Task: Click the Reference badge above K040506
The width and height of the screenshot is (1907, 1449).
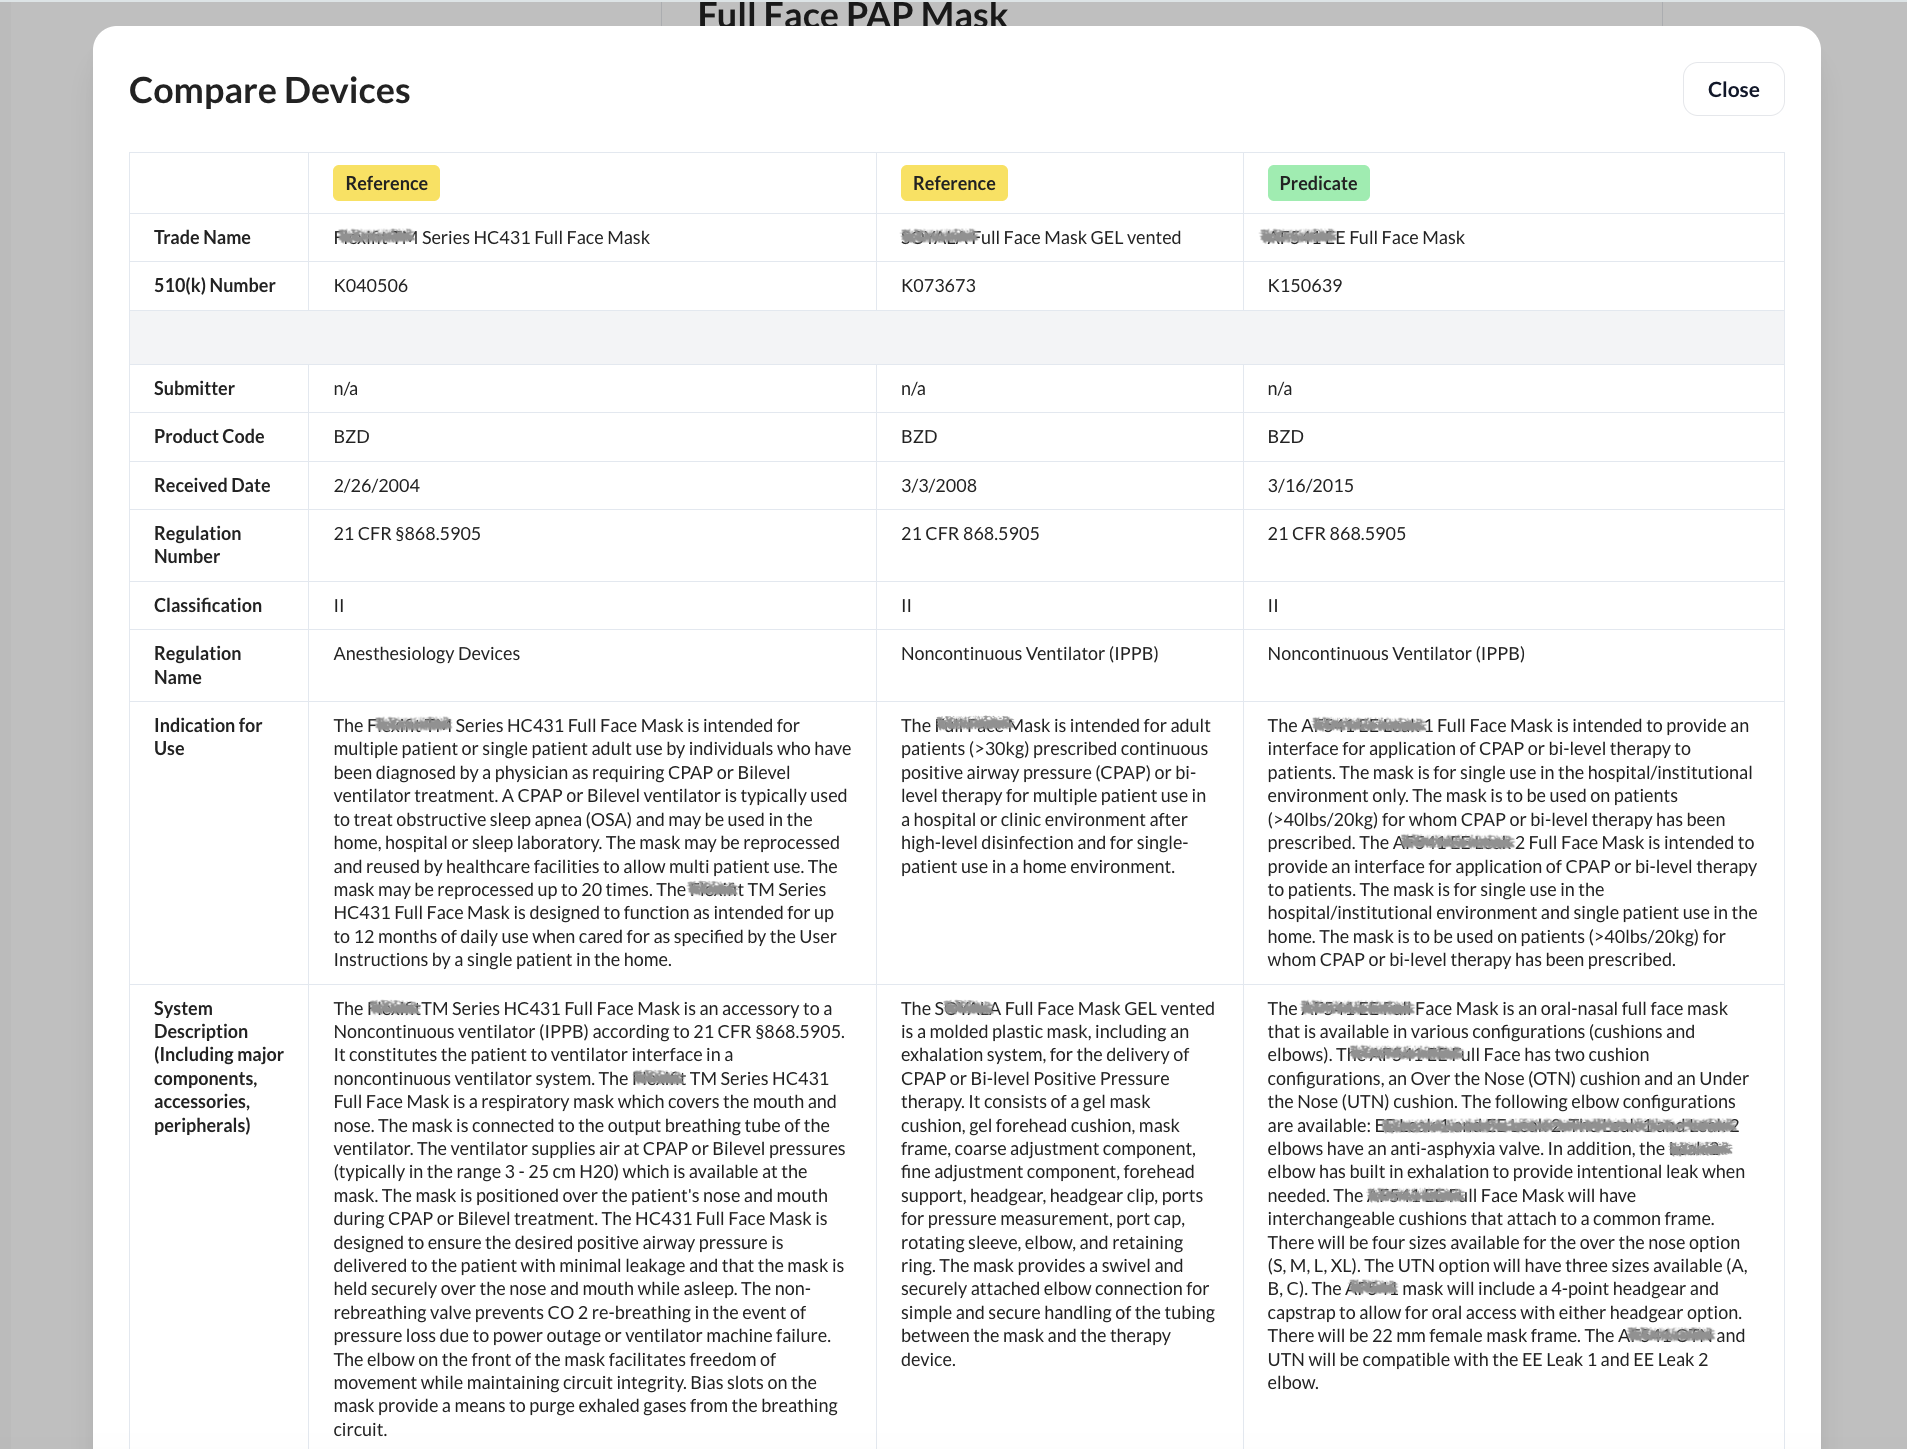Action: click(386, 184)
